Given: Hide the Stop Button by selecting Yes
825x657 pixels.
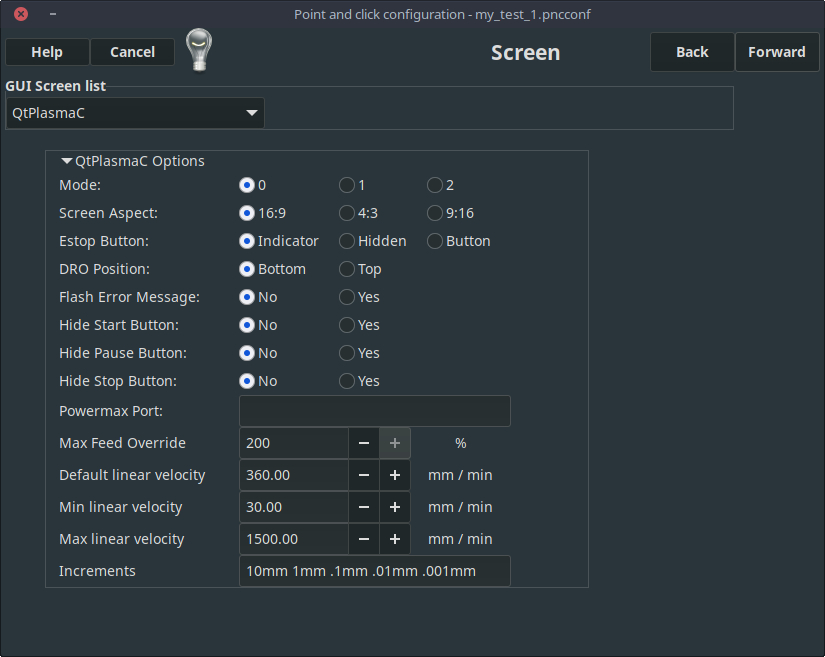Looking at the screenshot, I should [345, 380].
